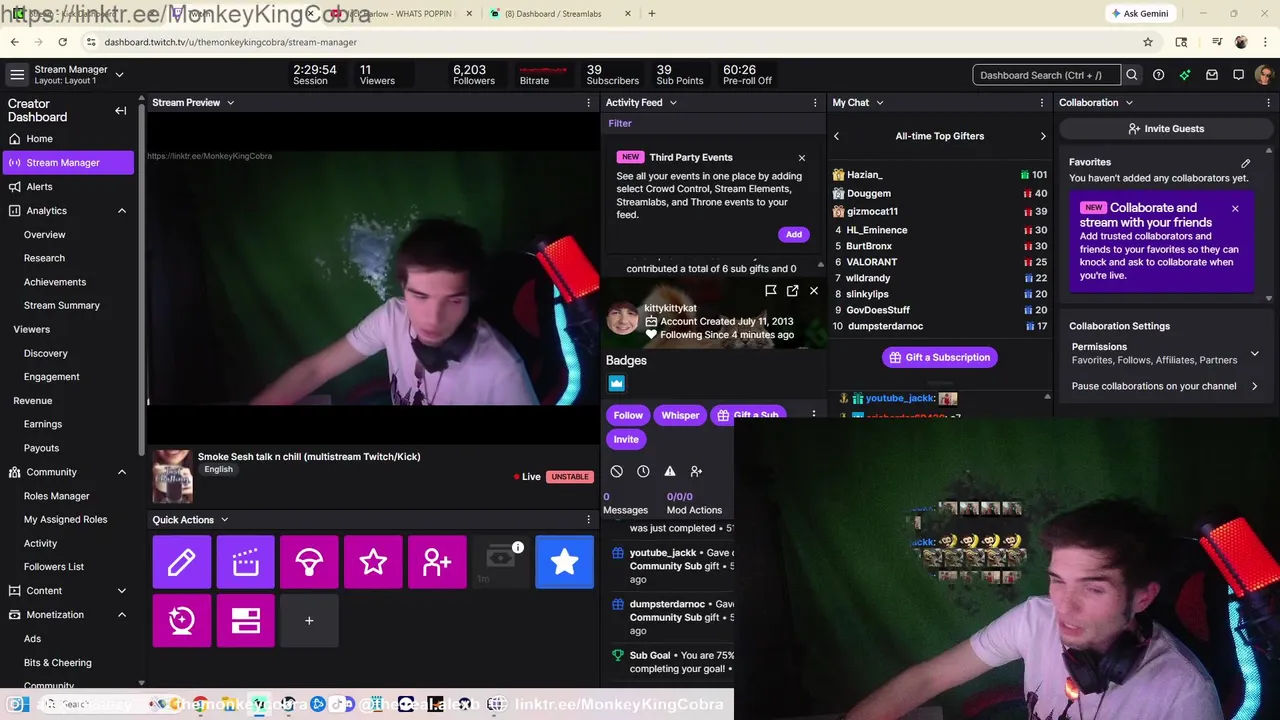Screen dimensions: 1280x720
Task: Open Pause collaborations on your channel
Action: tap(1164, 386)
